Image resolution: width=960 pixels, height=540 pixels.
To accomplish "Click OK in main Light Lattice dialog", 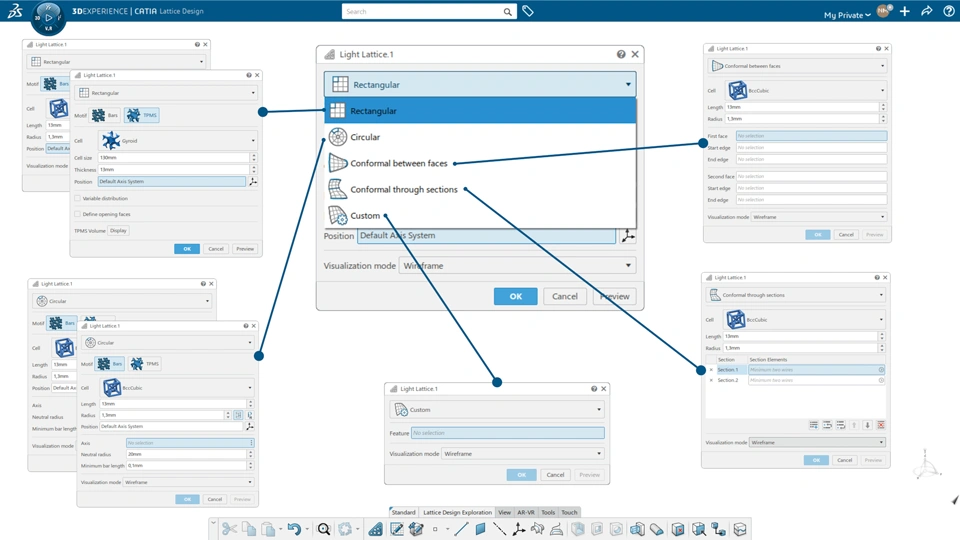I will pos(516,296).
